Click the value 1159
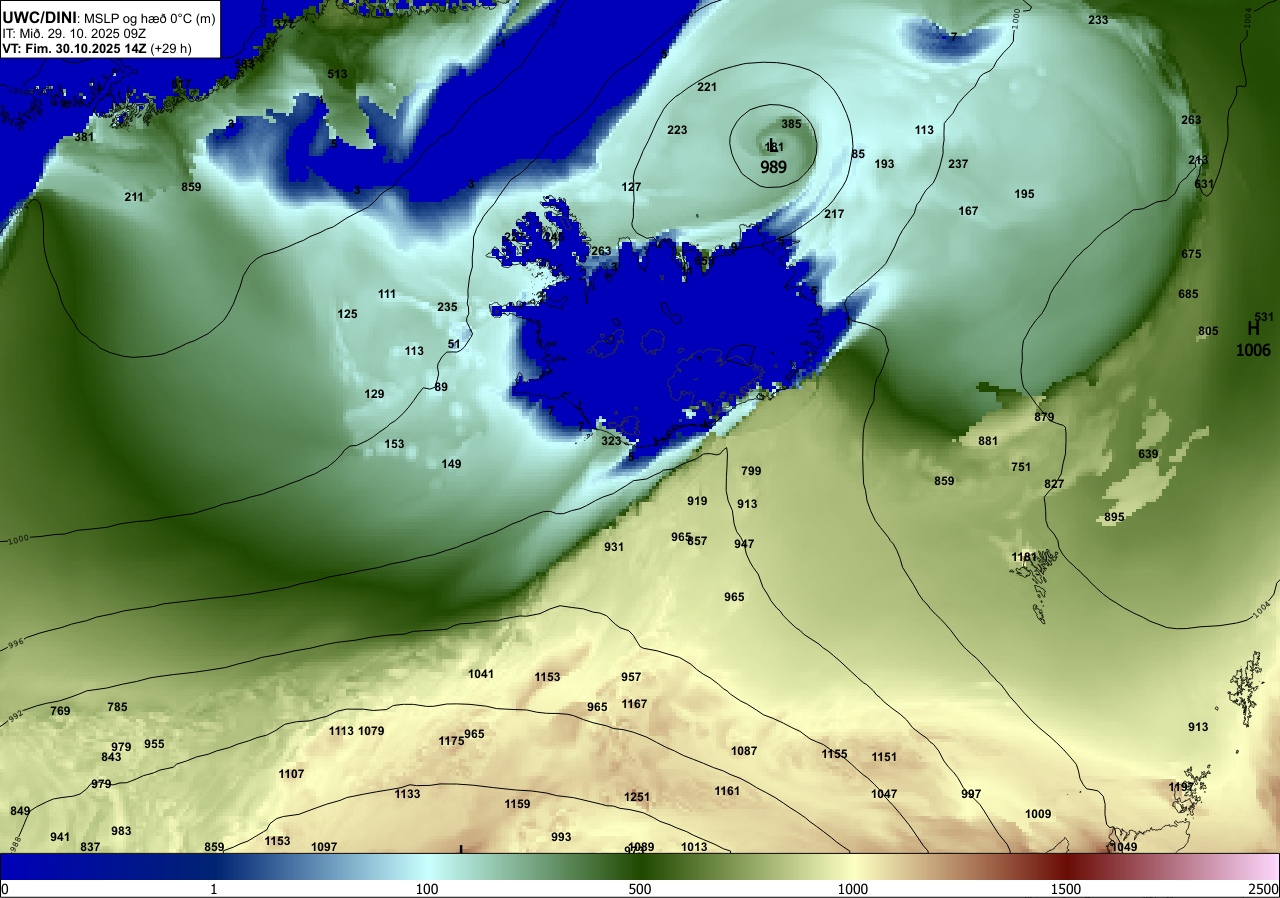 tap(517, 804)
